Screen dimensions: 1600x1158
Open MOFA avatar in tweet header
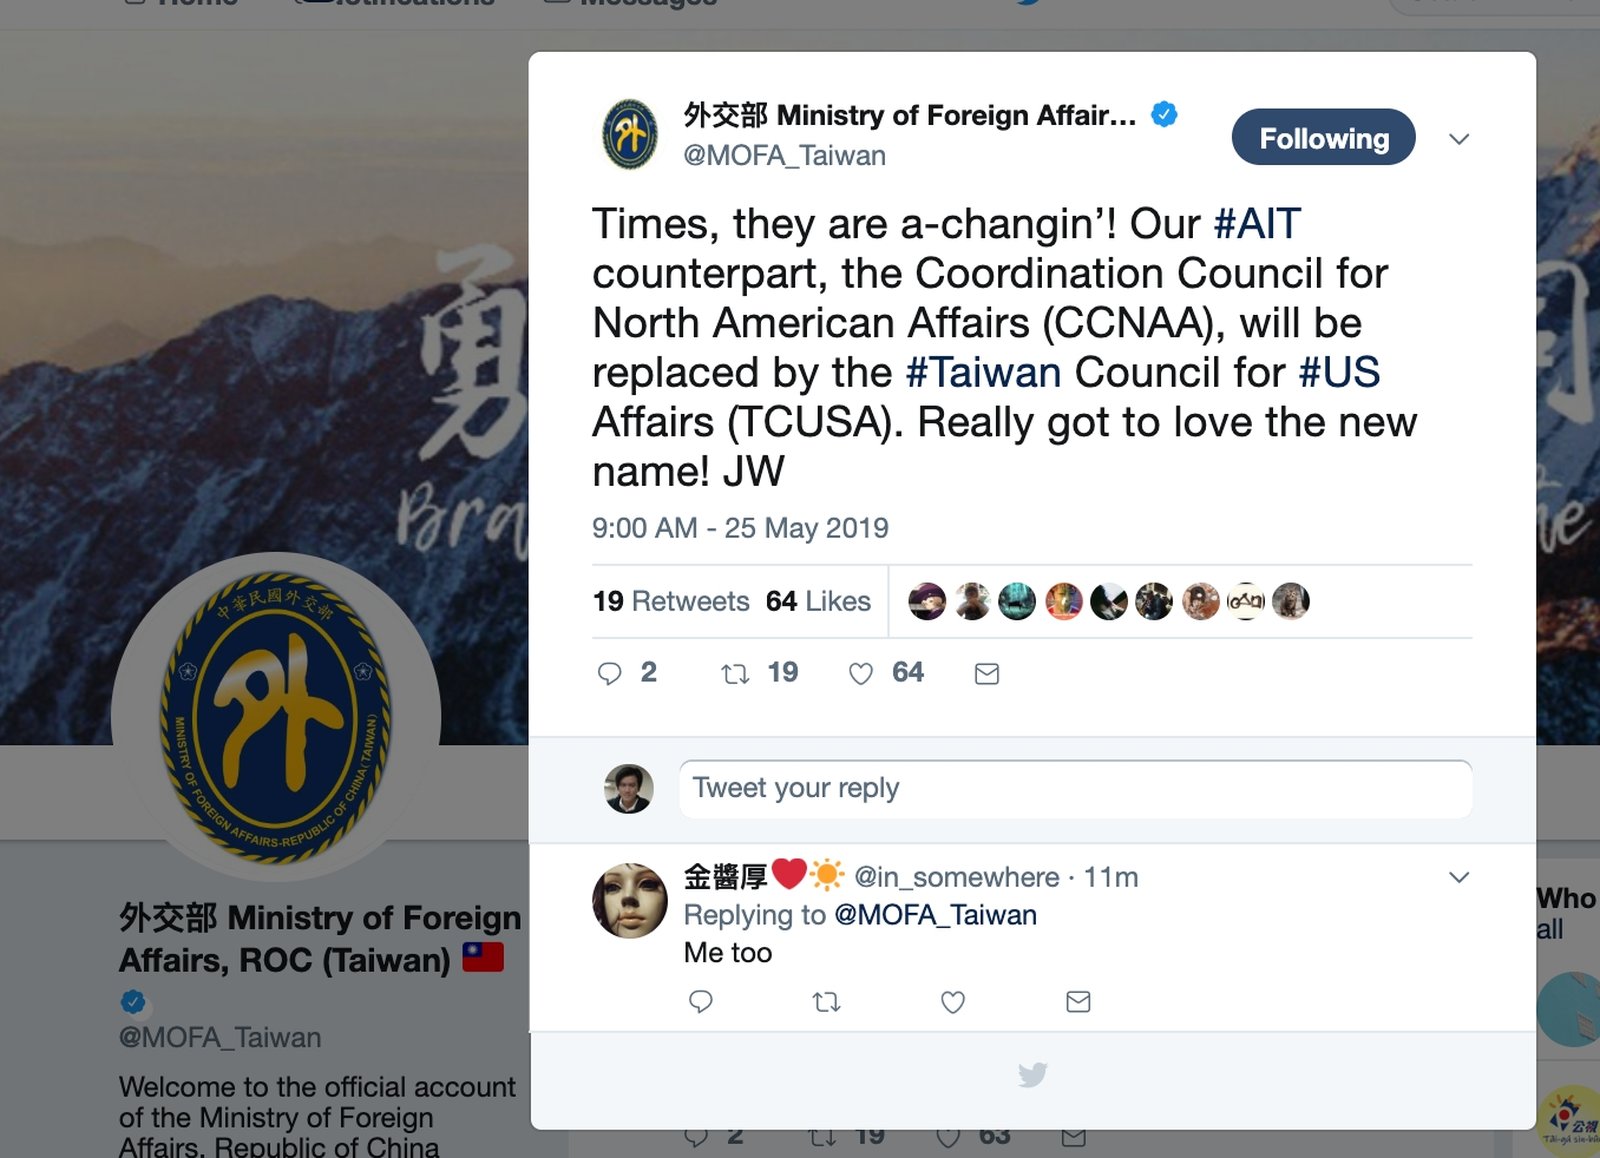click(630, 134)
